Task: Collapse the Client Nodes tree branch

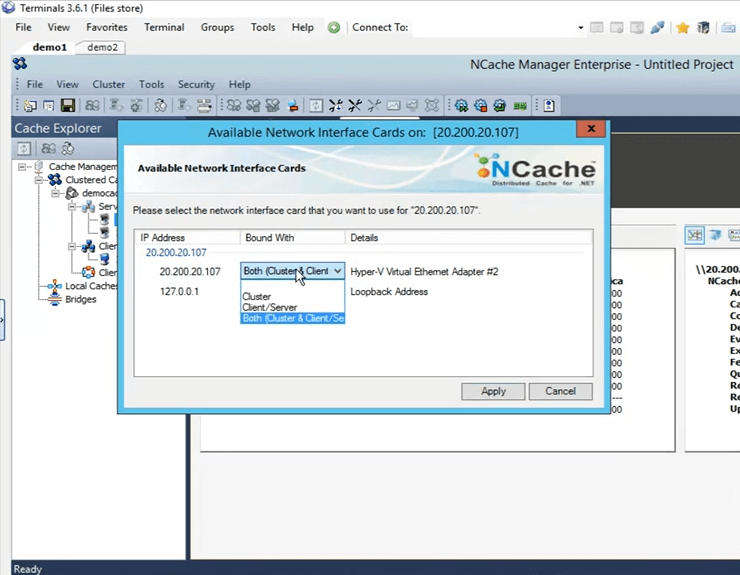Action: [x=72, y=246]
